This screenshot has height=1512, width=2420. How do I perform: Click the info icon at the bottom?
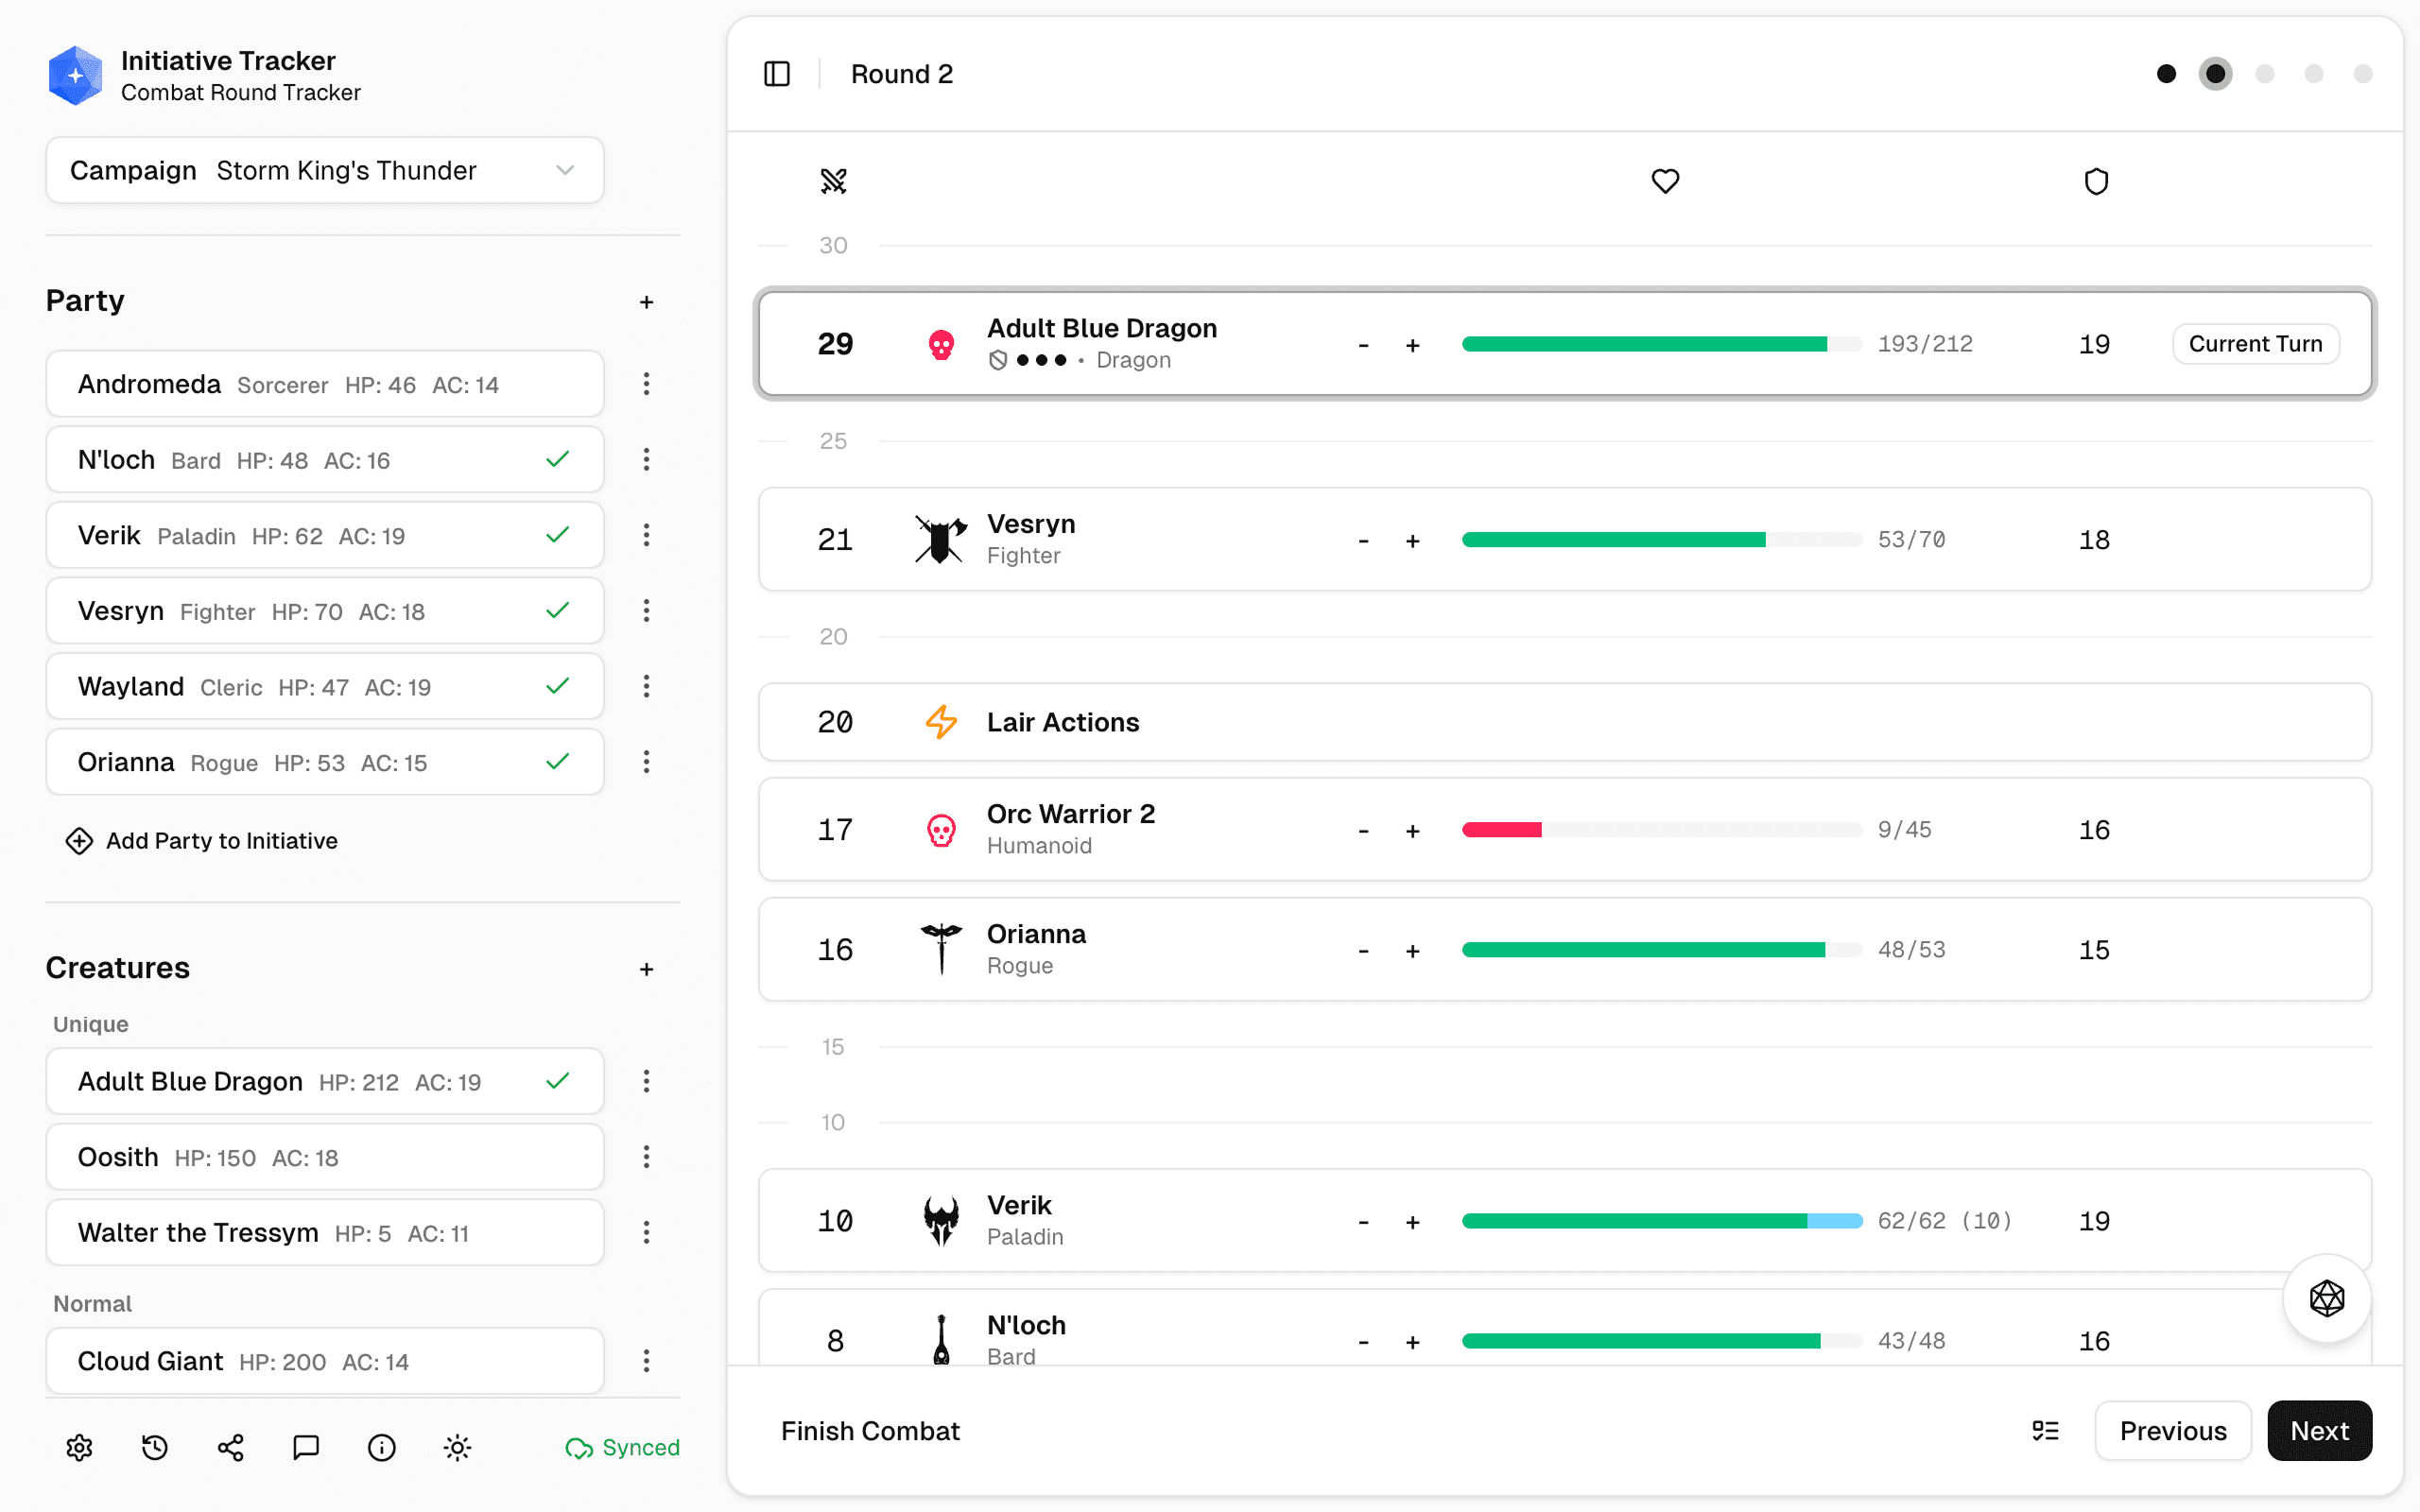pos(381,1447)
